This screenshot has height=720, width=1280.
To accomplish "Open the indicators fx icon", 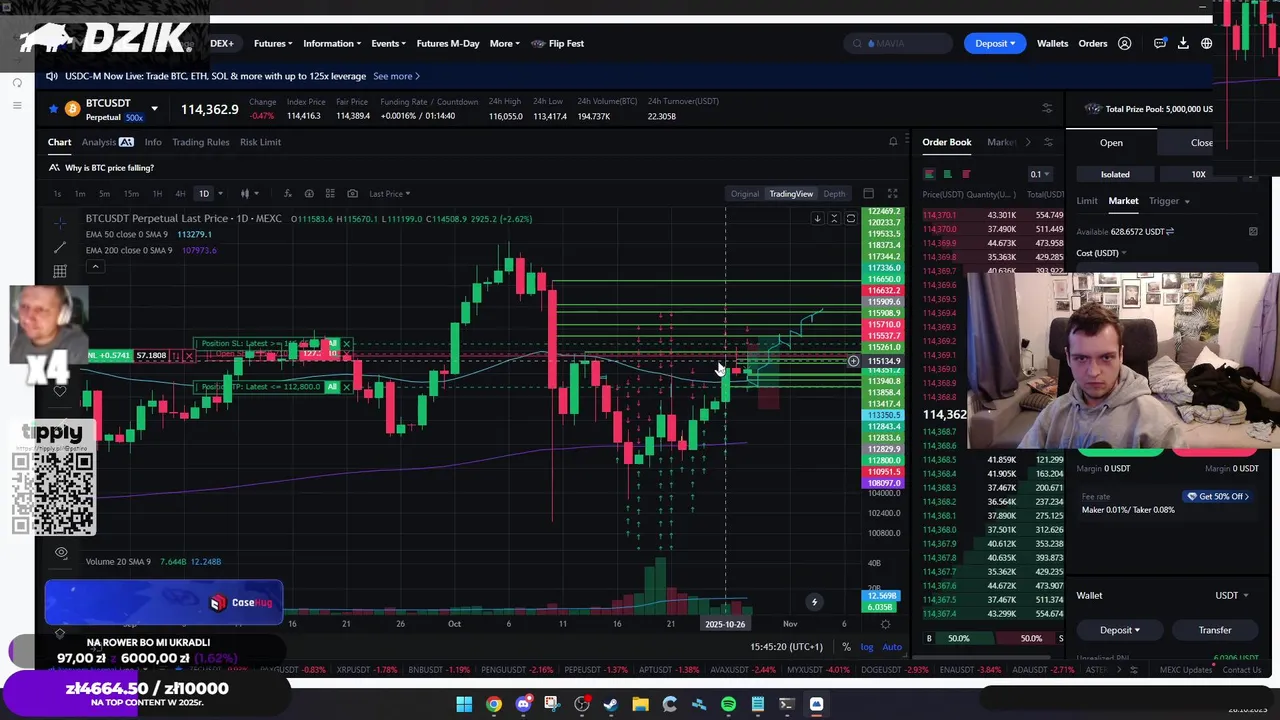I will point(288,194).
